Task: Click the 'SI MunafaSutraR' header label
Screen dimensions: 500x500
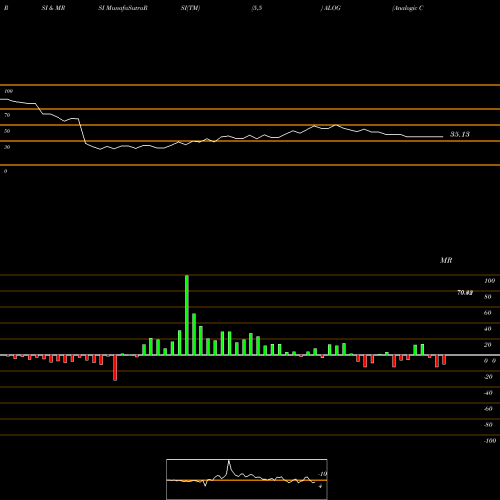Action: pos(123,8)
